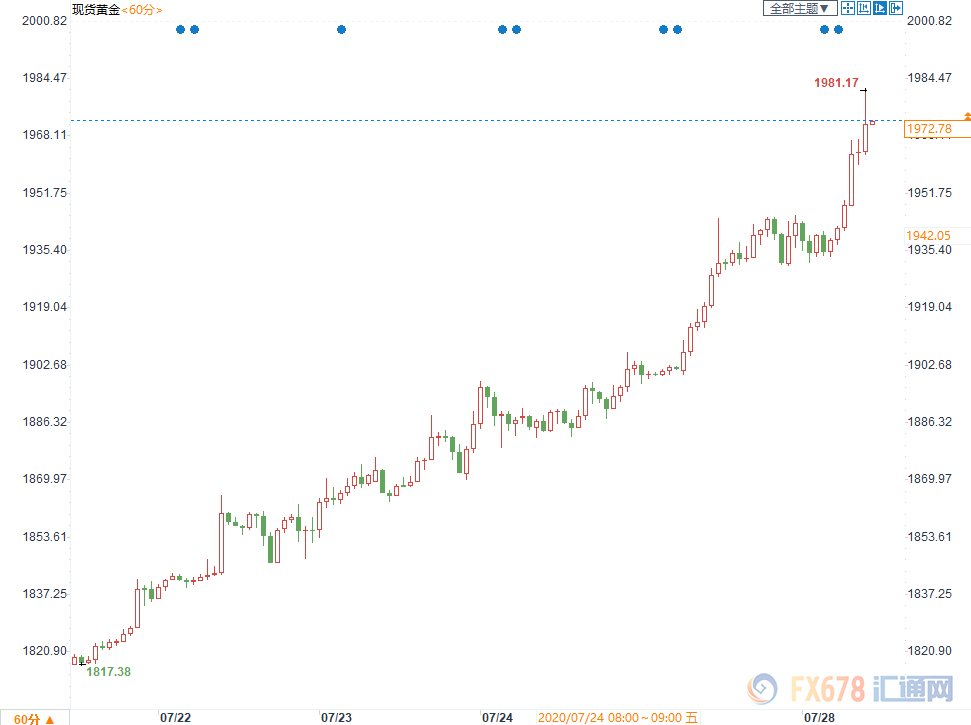971x725 pixels.
Task: Click the 现货黄金 chart title
Action: pos(95,9)
